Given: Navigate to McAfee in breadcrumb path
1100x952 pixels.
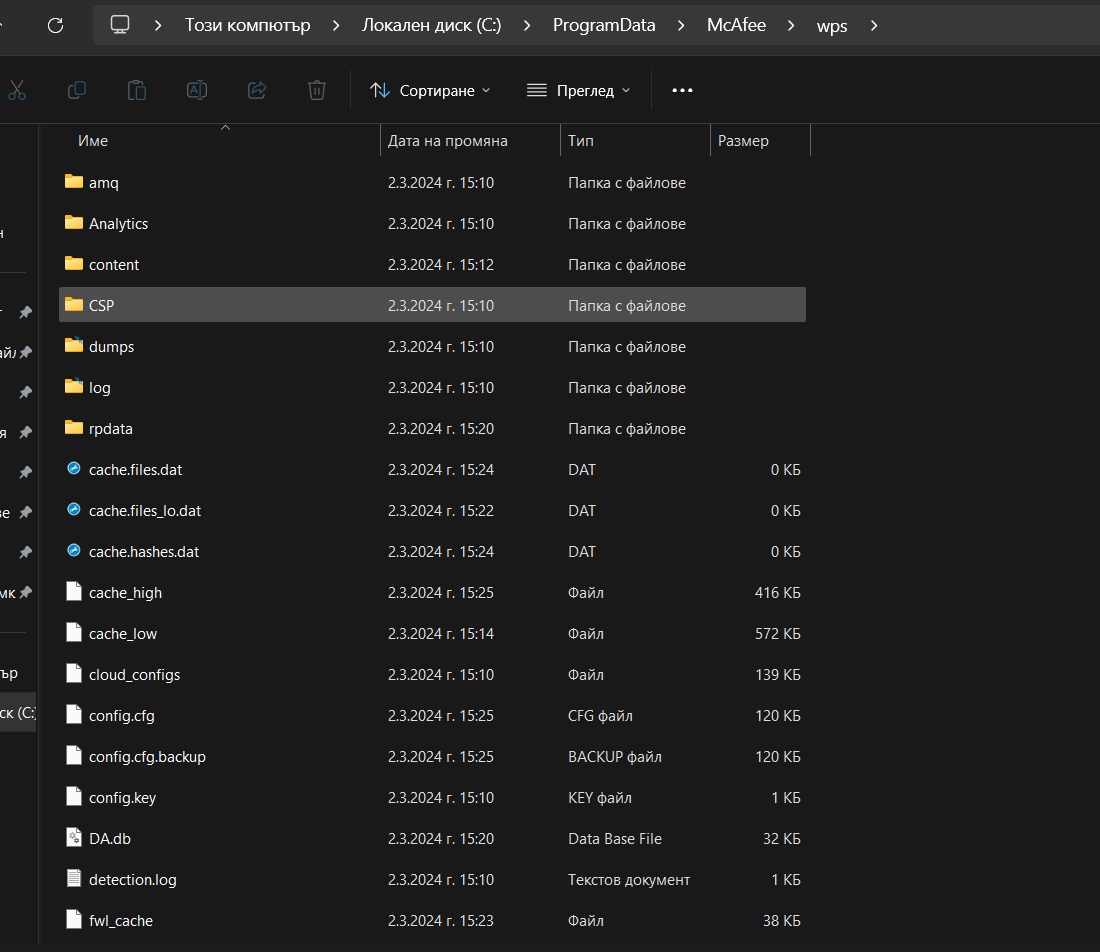Looking at the screenshot, I should (736, 25).
